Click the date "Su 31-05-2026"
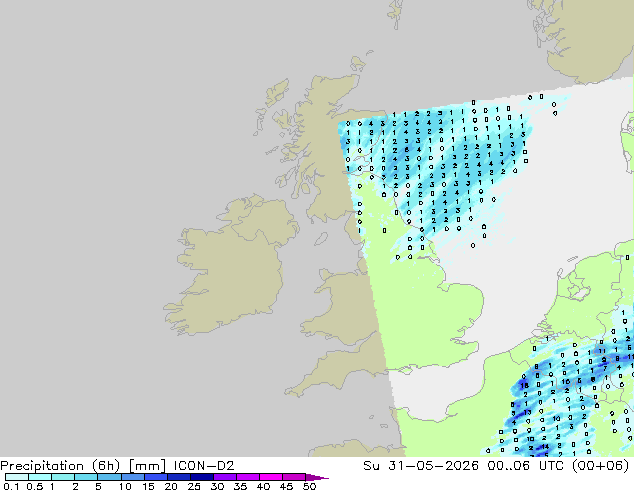Image resolution: width=634 pixels, height=490 pixels. tap(421, 466)
